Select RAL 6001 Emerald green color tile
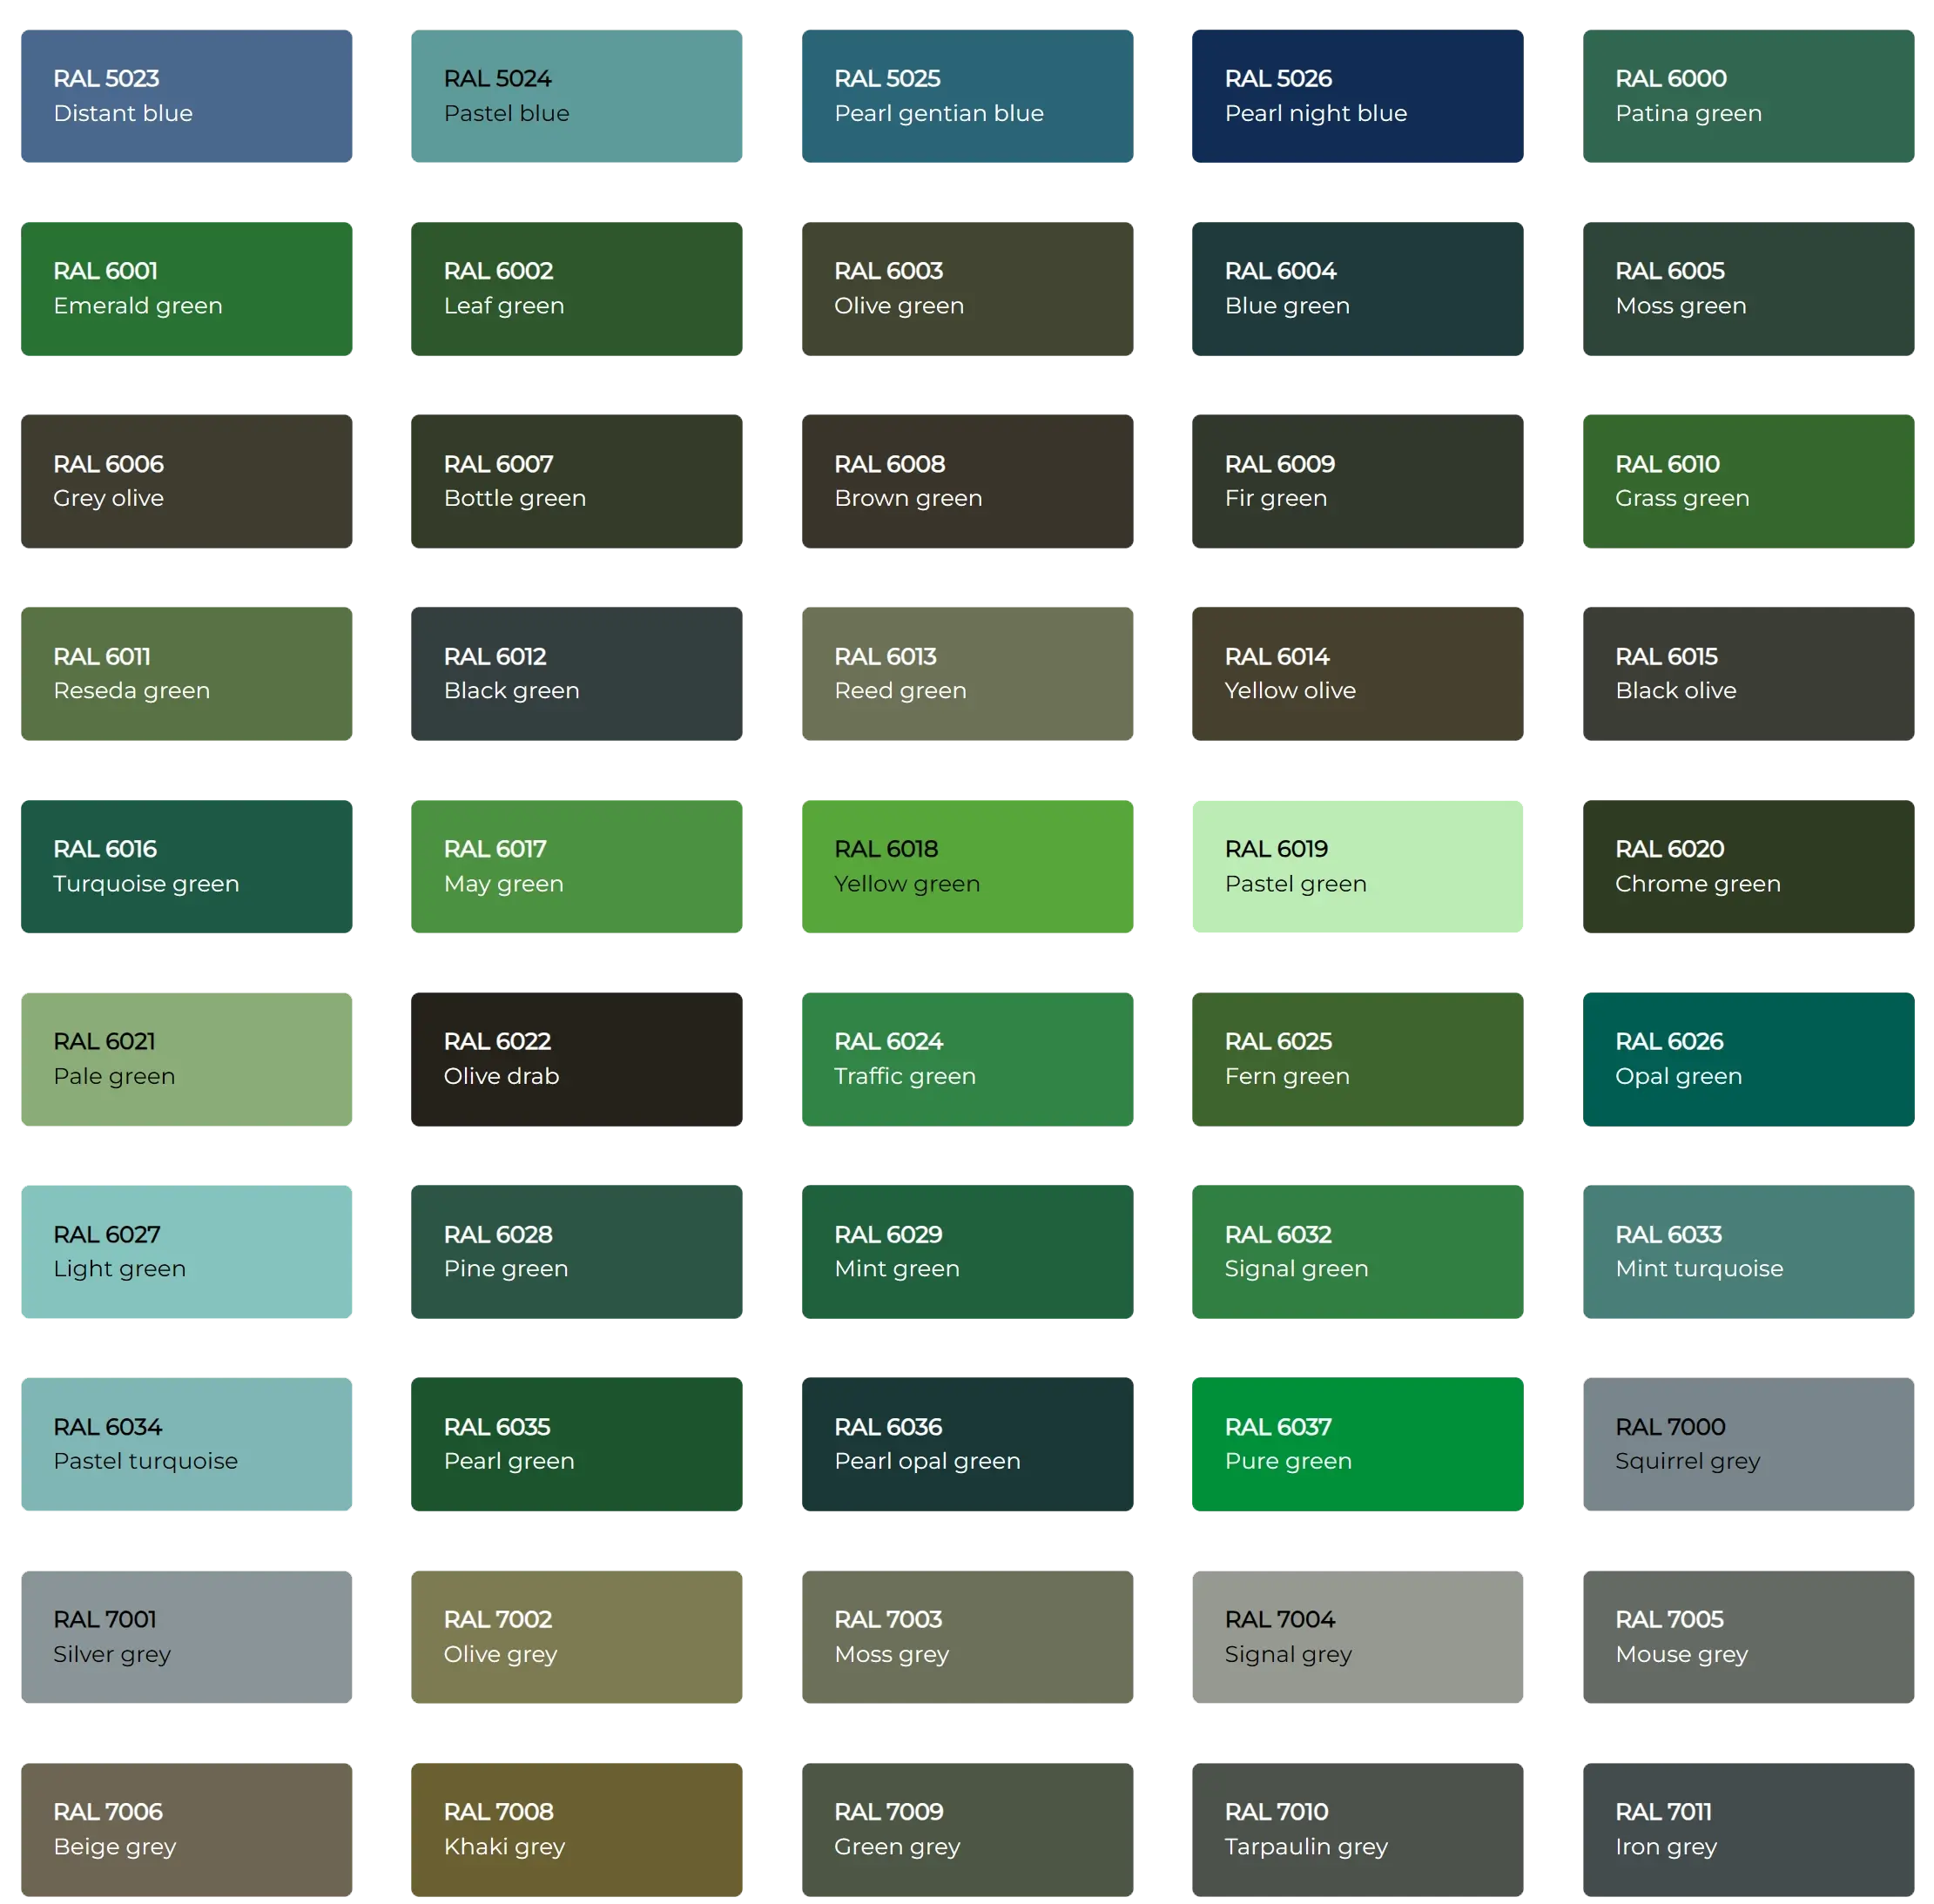 [x=187, y=289]
